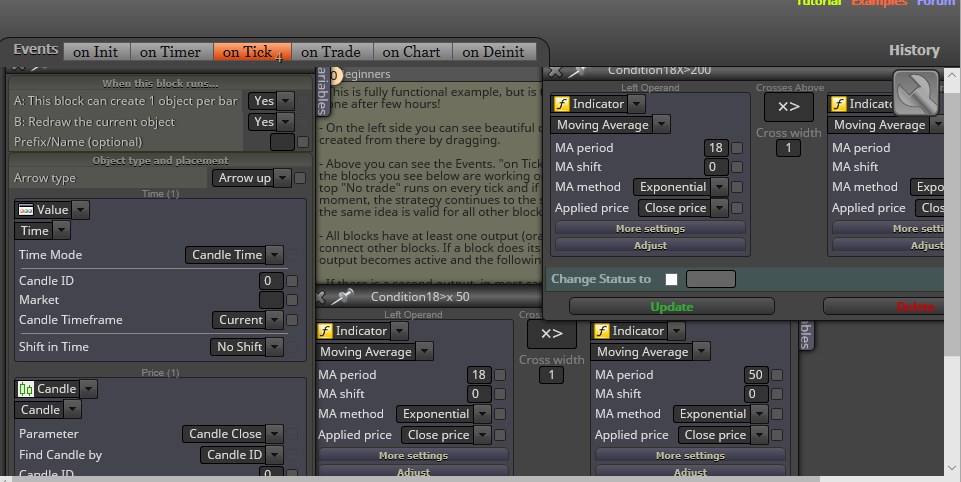Click left operand Indicator function icon in Condition18>x 50
961x482 pixels.
point(325,331)
